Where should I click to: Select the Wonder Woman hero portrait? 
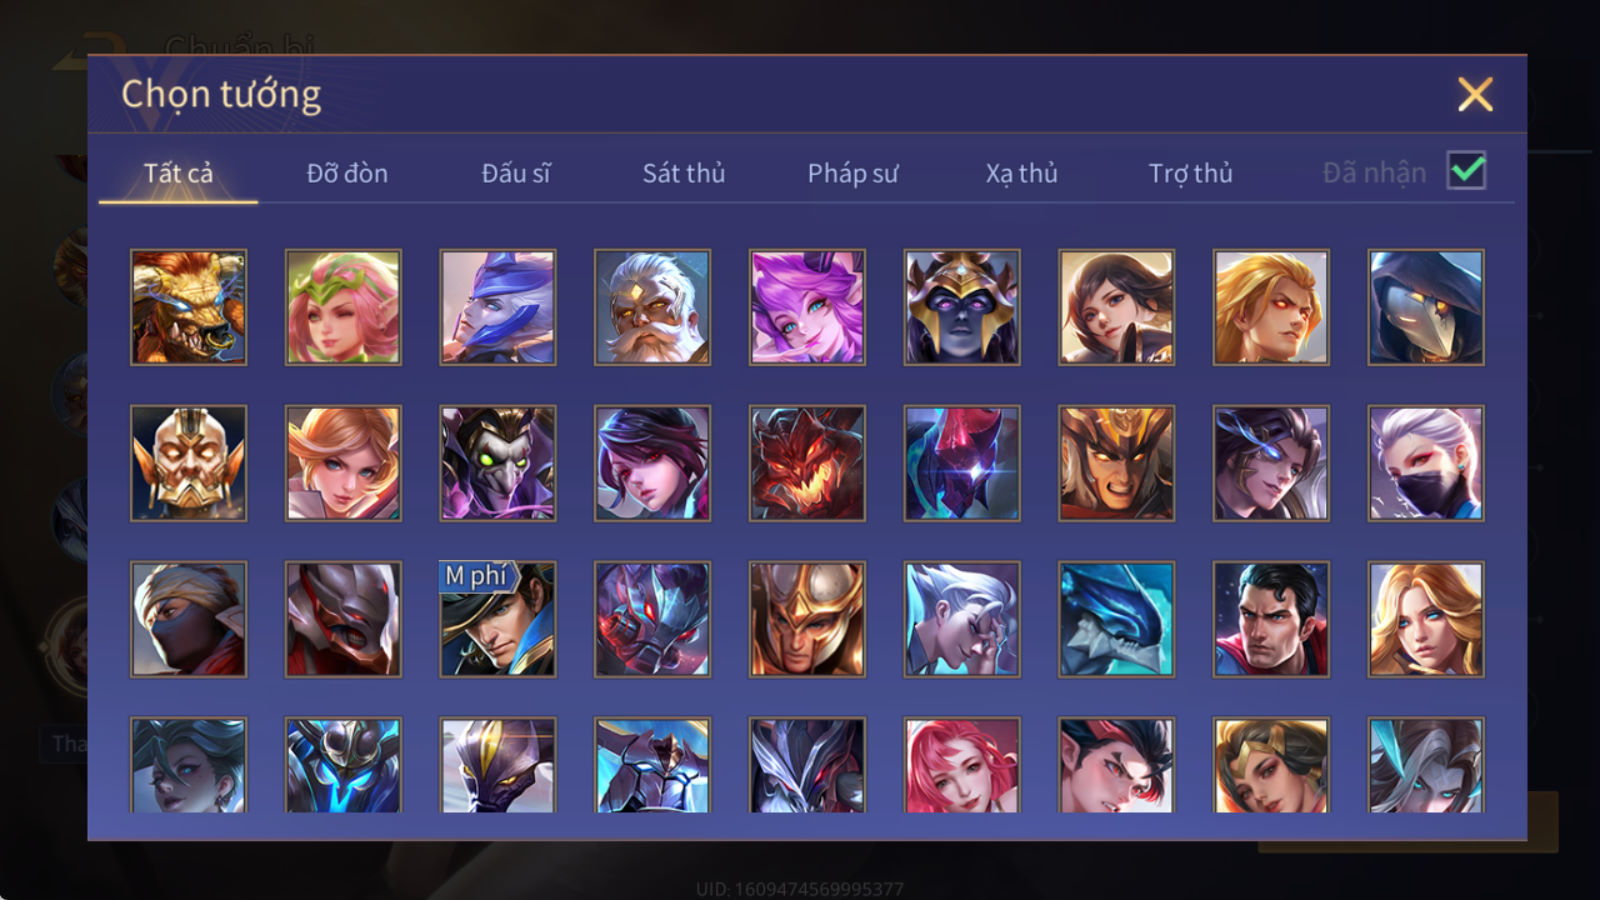1271,765
